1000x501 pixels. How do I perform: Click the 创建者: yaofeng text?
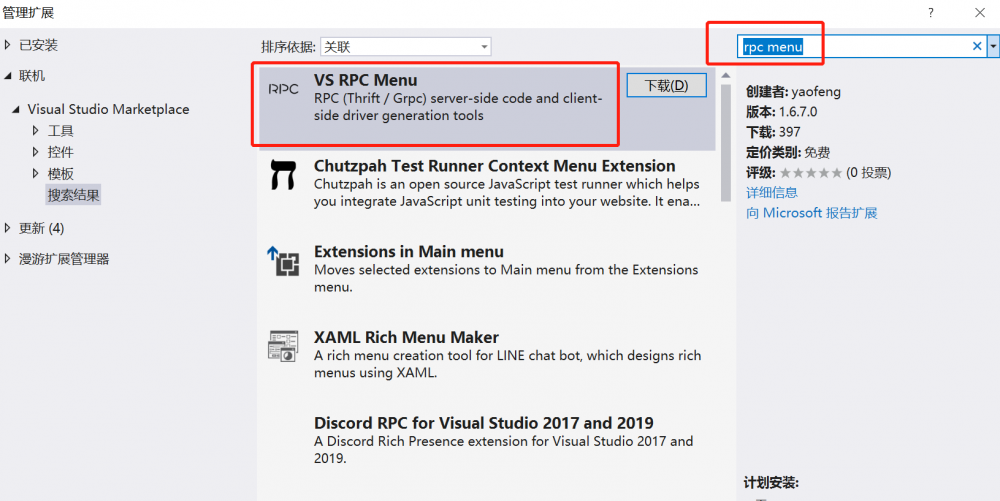(793, 92)
